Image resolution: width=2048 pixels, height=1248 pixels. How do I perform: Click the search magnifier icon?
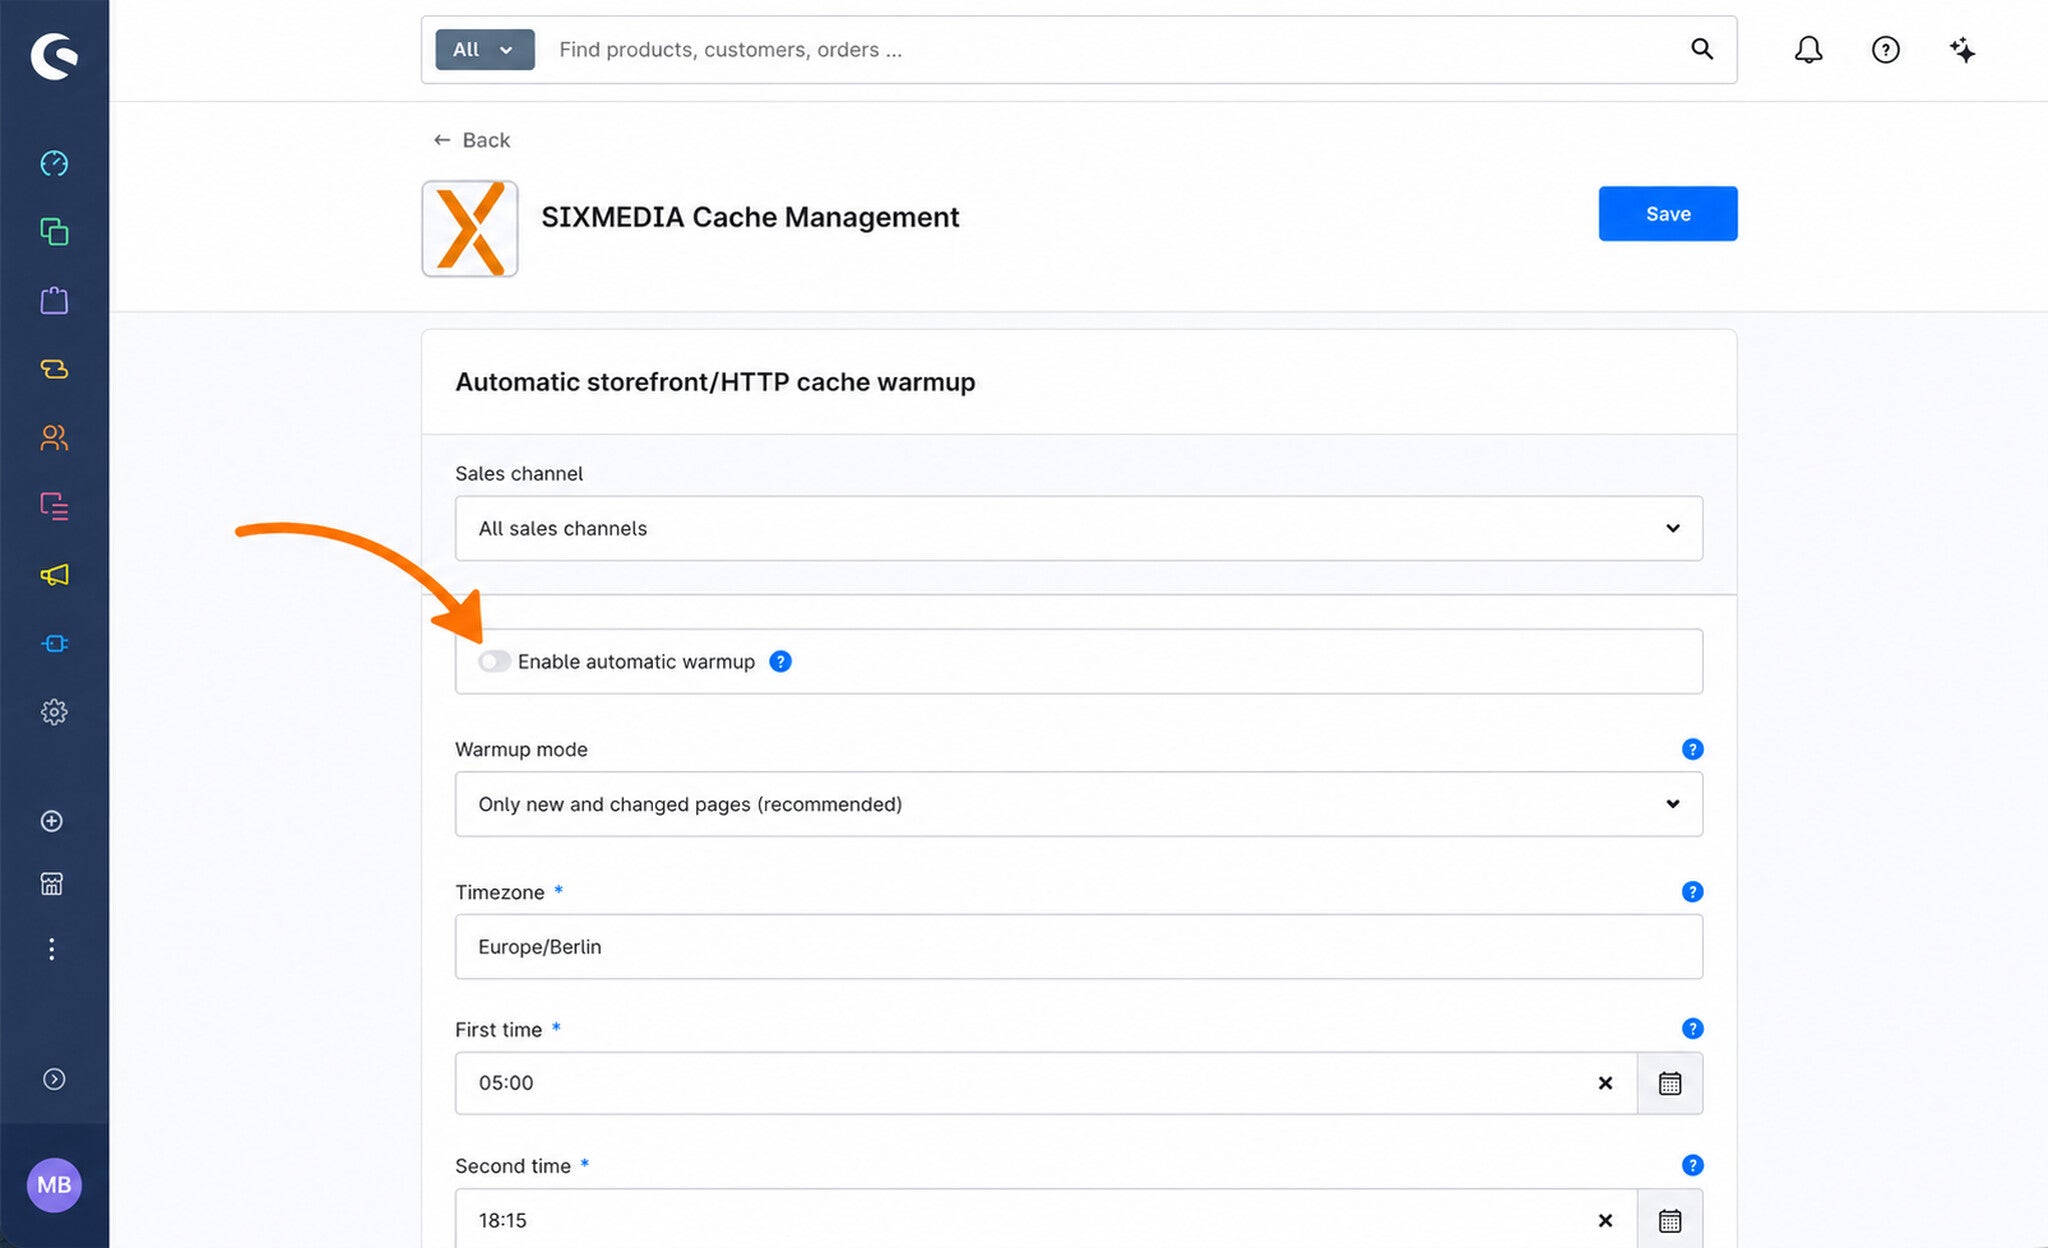[1702, 49]
